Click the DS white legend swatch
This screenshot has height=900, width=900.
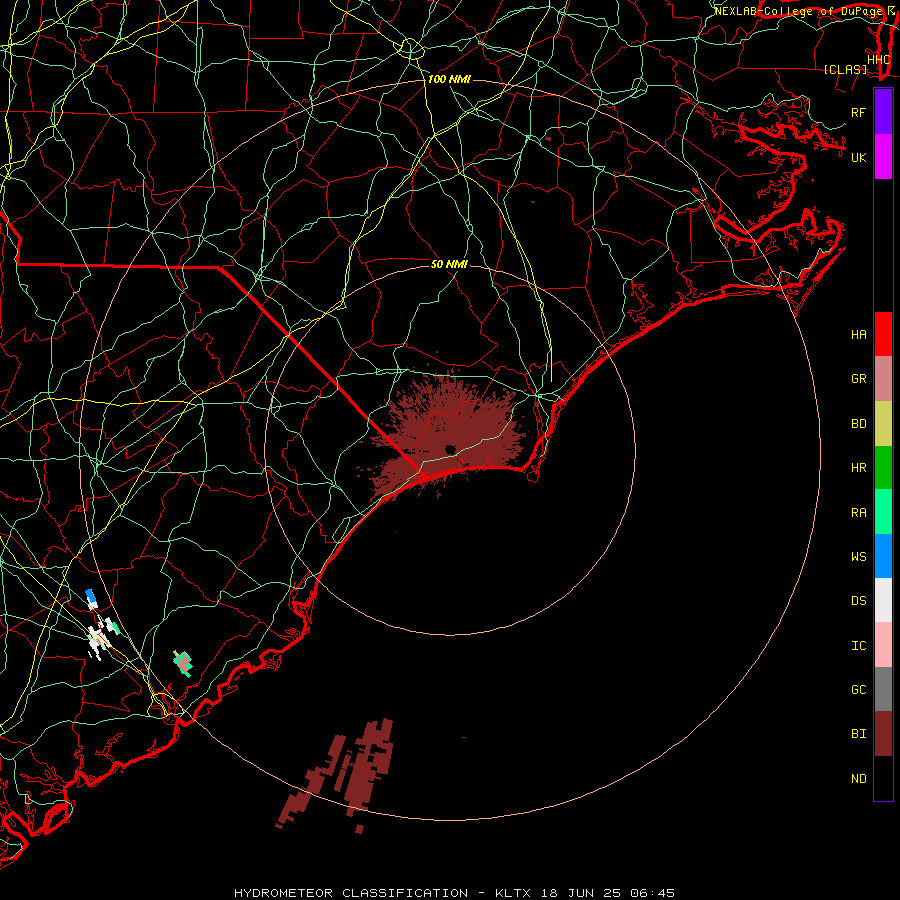883,600
